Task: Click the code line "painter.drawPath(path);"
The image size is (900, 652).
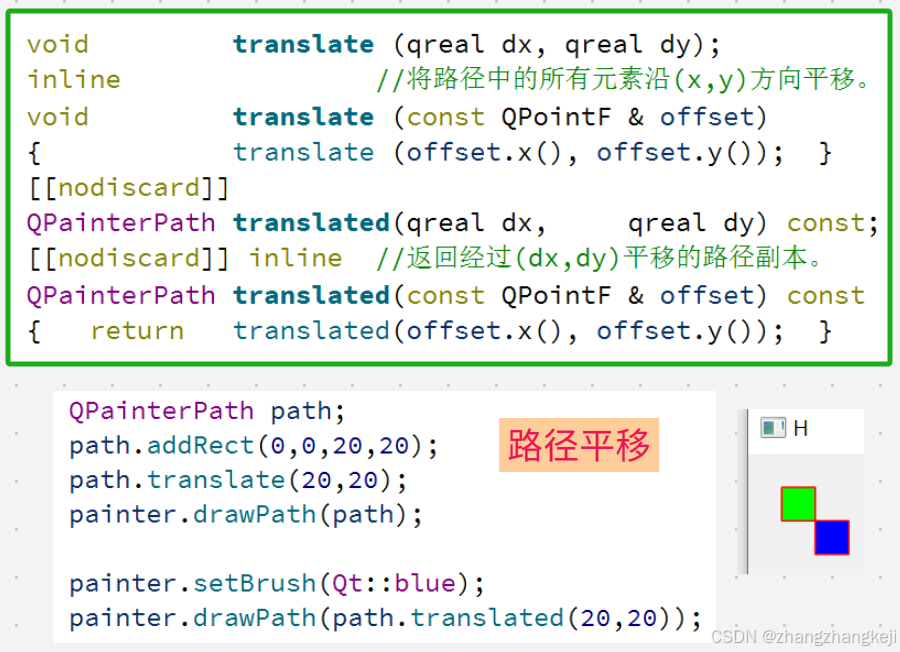Action: [x=246, y=515]
